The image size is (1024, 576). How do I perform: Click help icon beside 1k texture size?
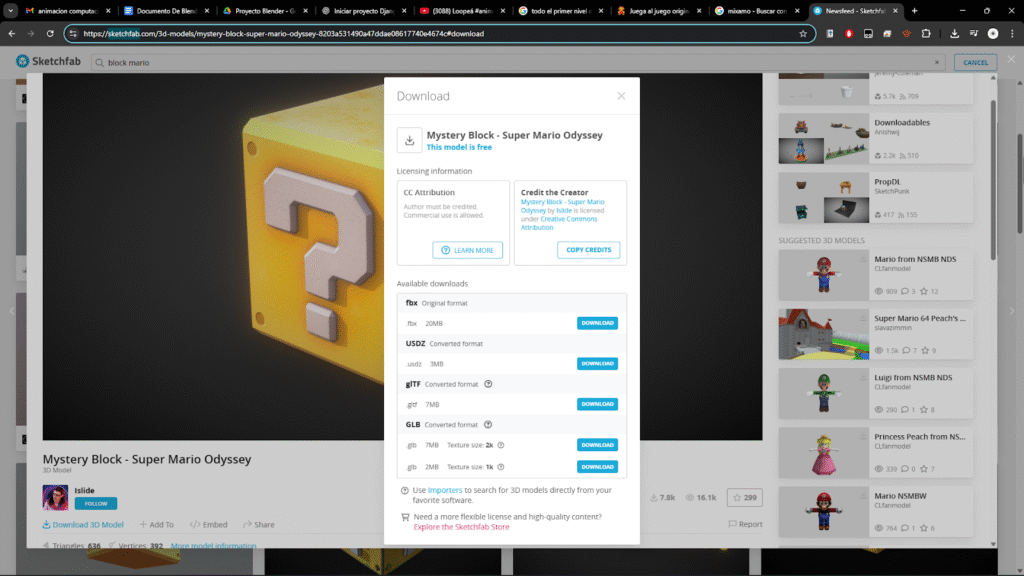coord(500,467)
